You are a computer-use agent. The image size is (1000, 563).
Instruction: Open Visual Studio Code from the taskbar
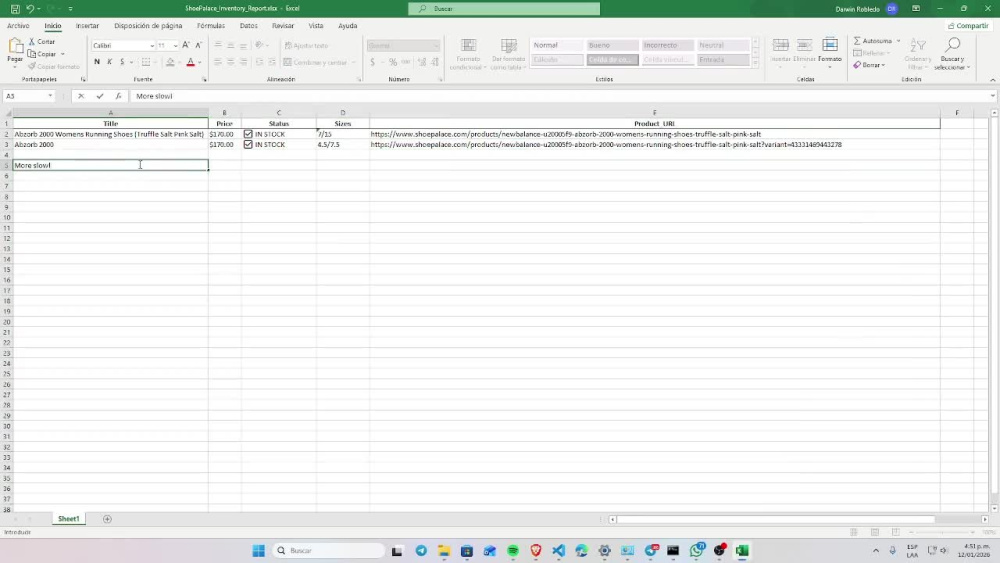(x=559, y=551)
